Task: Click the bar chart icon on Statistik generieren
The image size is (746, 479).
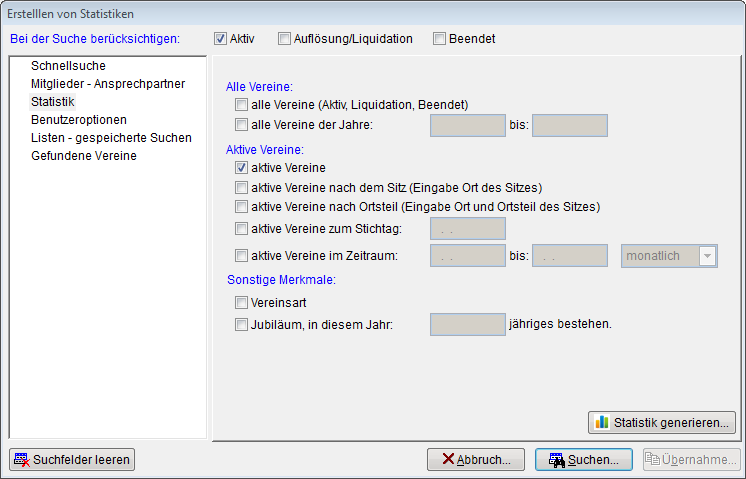Action: click(x=602, y=422)
